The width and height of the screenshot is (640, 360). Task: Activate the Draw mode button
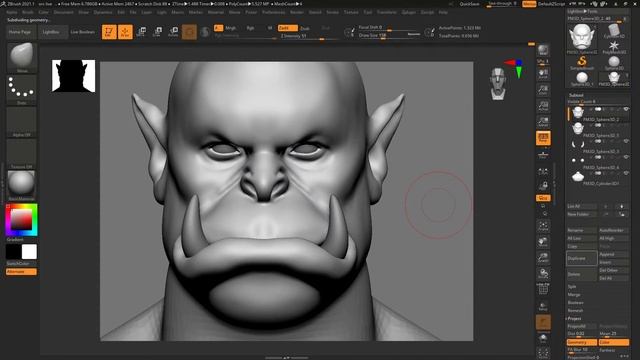(125, 32)
